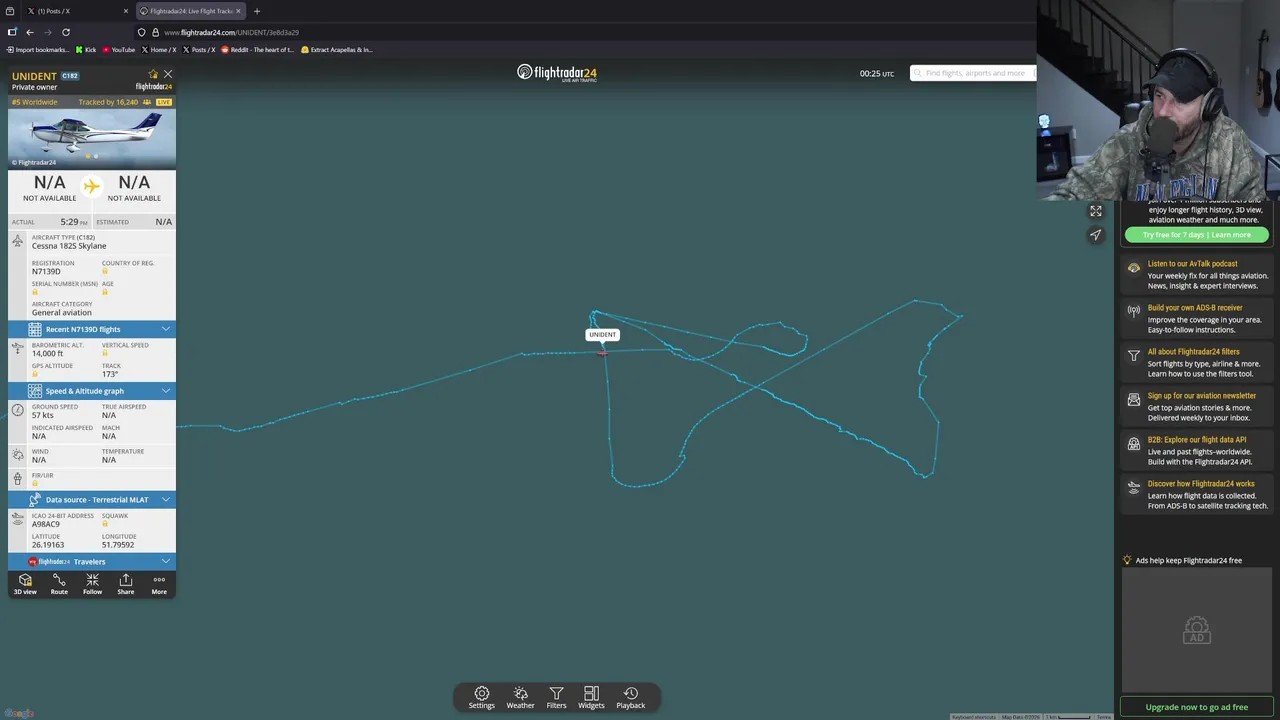Click the #5 Worldwide ranking text
This screenshot has width=1280, height=720.
click(35, 102)
